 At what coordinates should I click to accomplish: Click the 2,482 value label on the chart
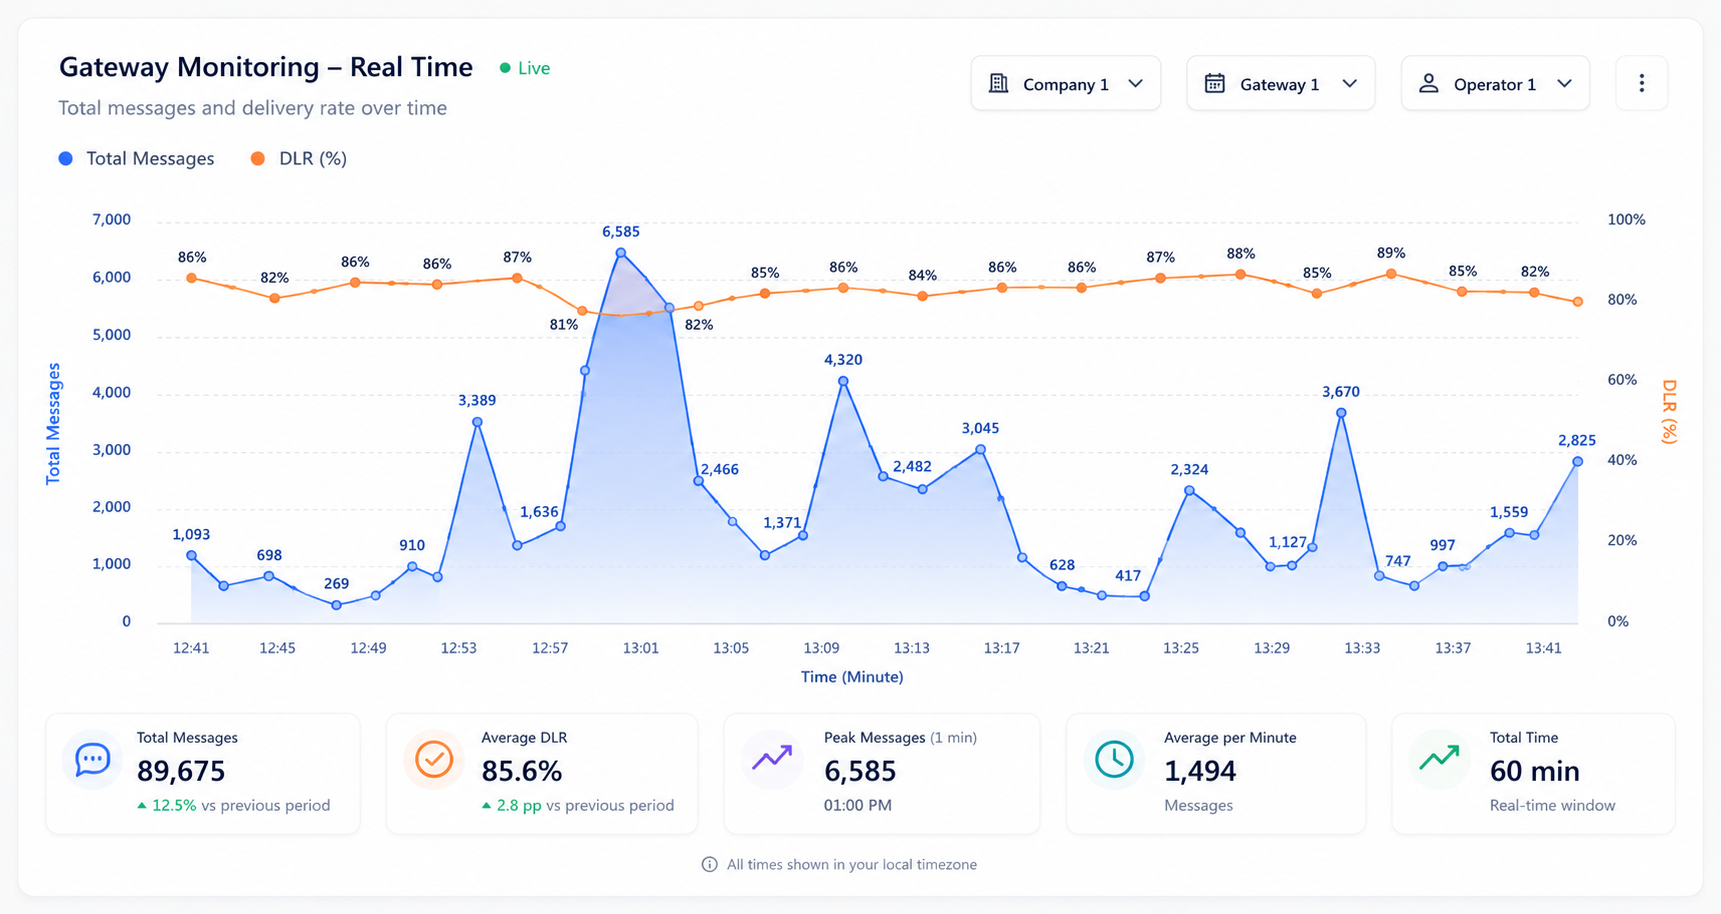tap(912, 466)
